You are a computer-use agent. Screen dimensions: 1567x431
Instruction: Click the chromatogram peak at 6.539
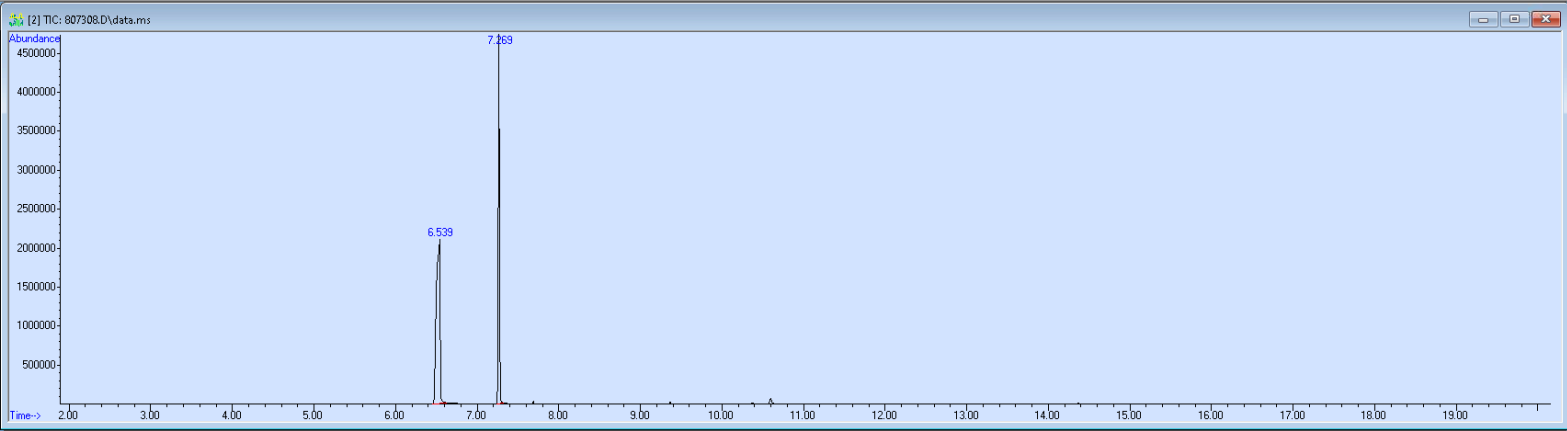438,322
